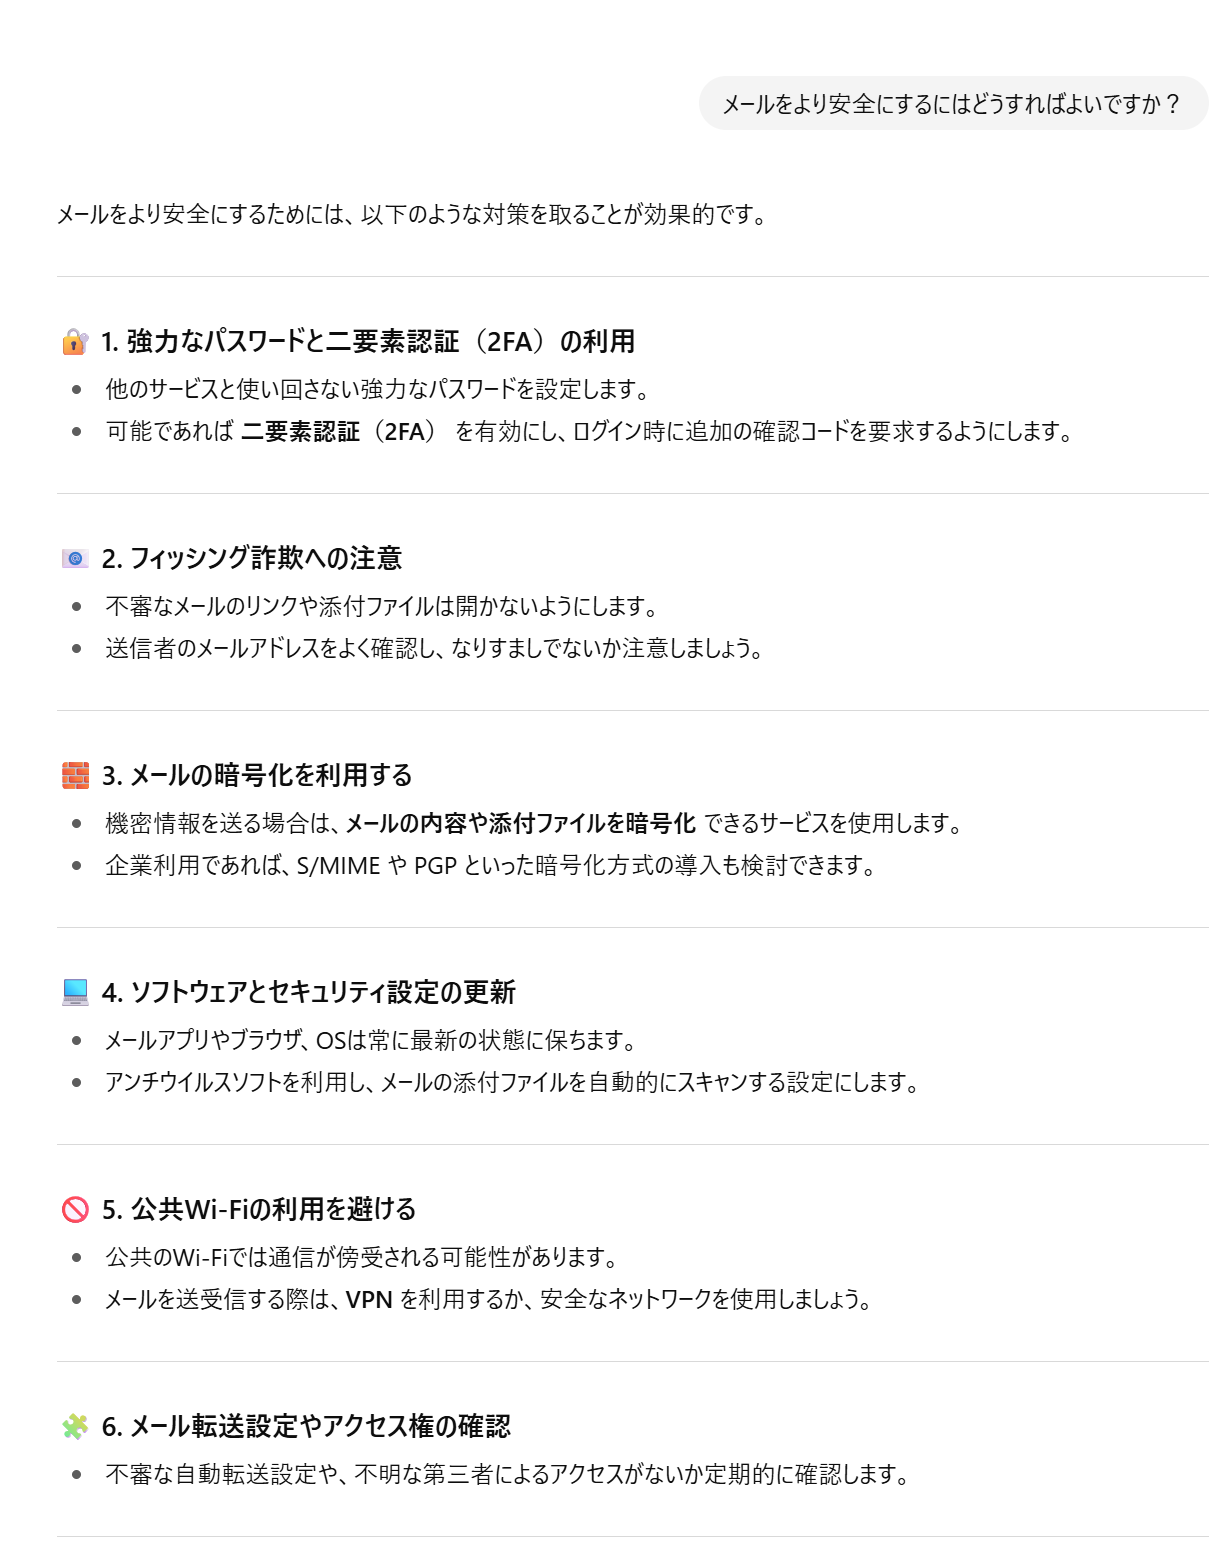Click the heading '6. メール転送設定やアクセス権の確認'

click(x=306, y=1426)
